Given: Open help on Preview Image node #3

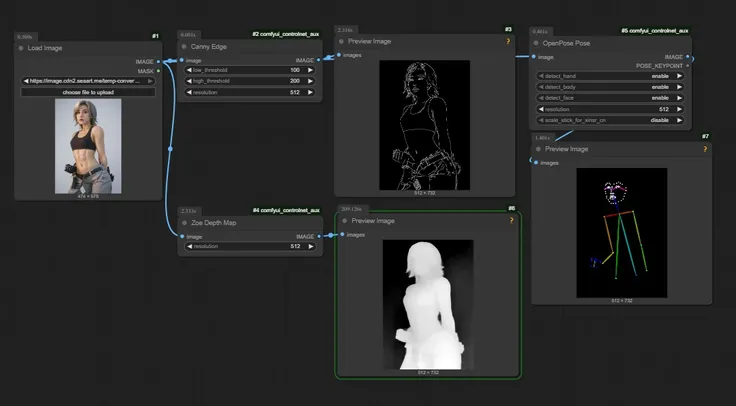Looking at the screenshot, I should point(508,41).
